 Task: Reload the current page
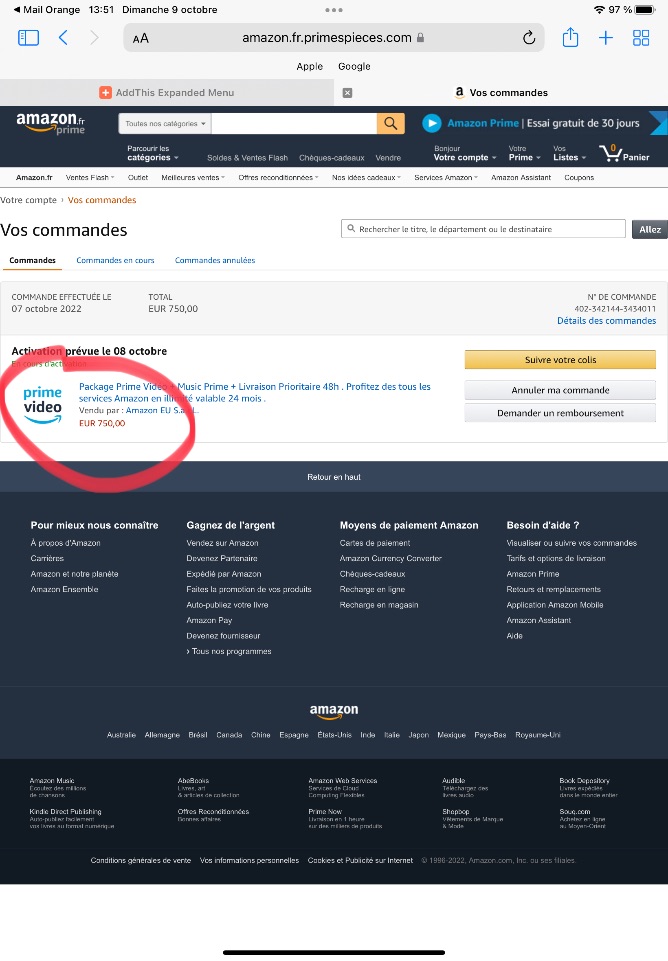pyautogui.click(x=529, y=38)
